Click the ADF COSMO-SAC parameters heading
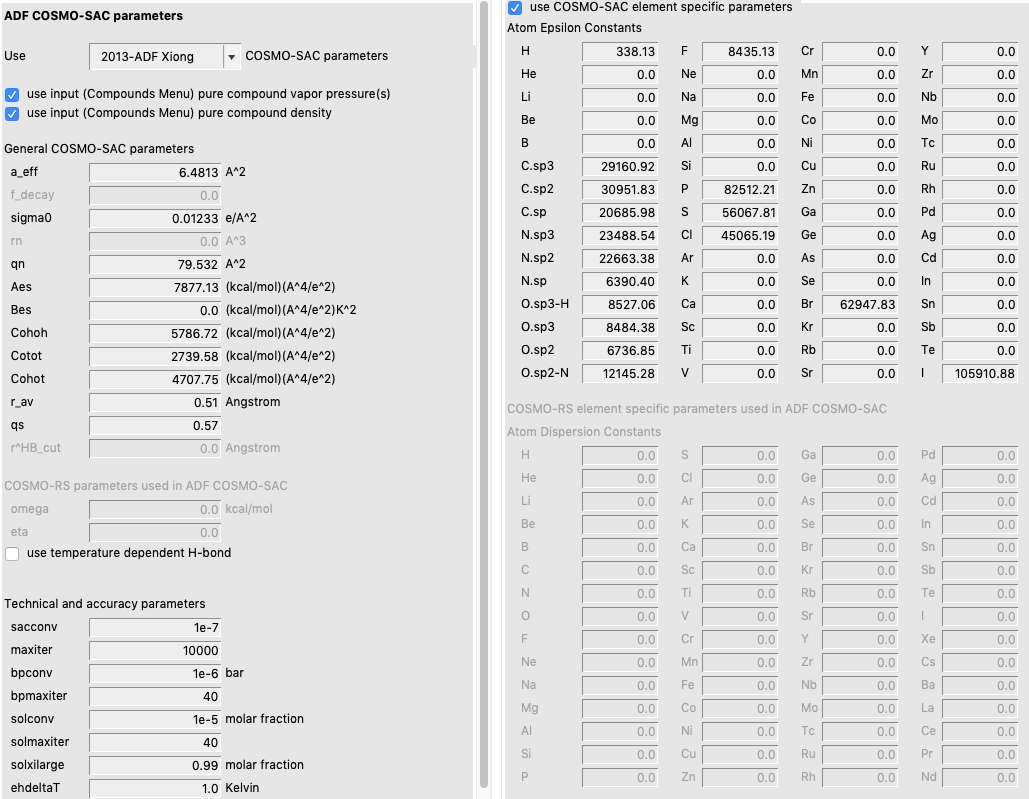 point(93,16)
